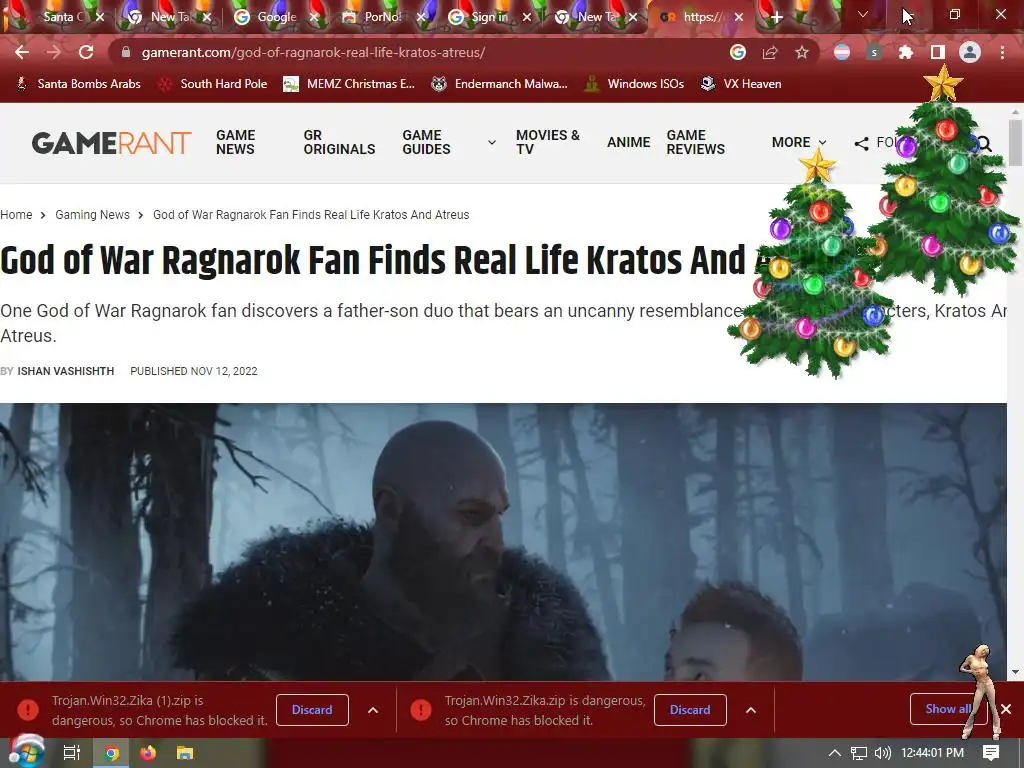Viewport: 1024px width, 768px height.
Task: Open Task View on the taskbar
Action: coord(71,753)
